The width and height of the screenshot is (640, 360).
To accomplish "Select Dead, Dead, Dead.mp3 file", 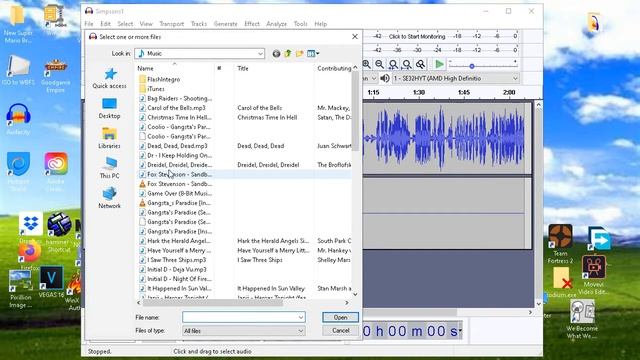I will pyautogui.click(x=177, y=146).
